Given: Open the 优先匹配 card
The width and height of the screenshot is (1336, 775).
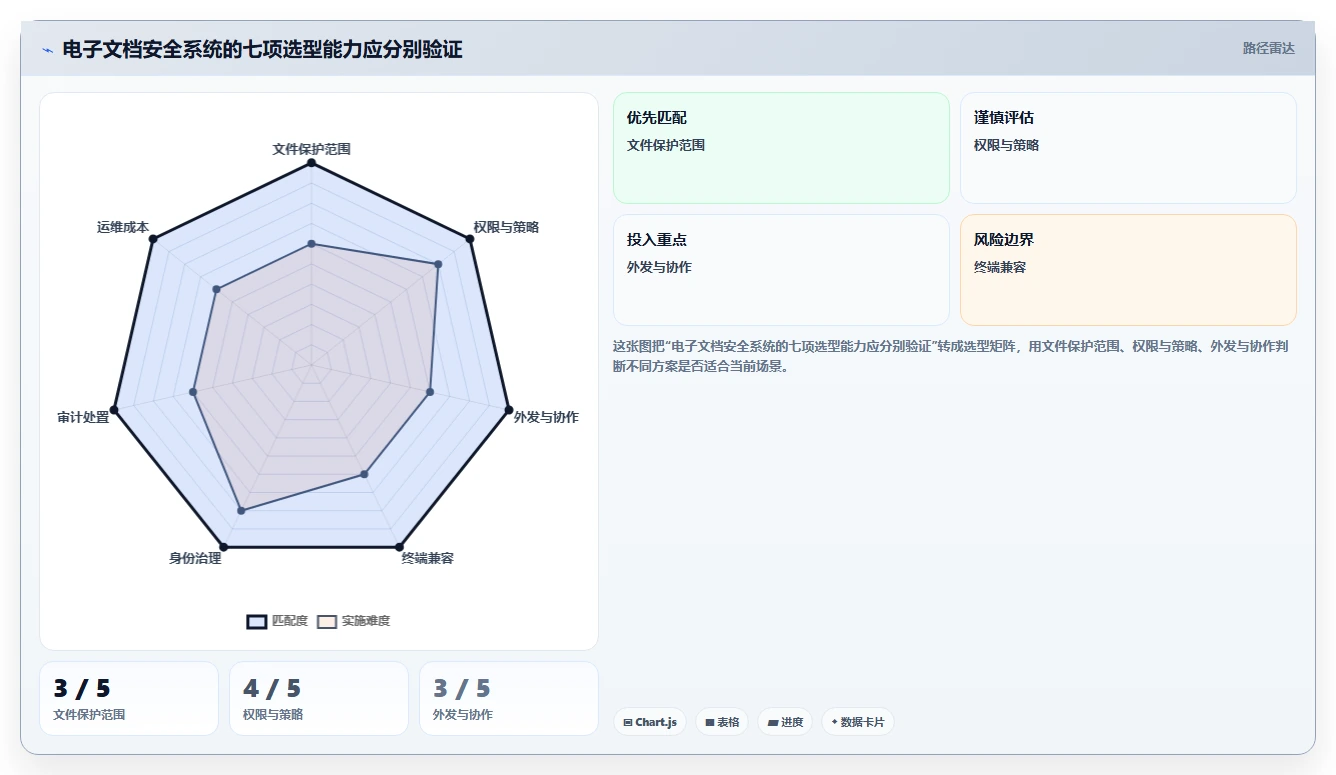Looking at the screenshot, I should point(781,148).
